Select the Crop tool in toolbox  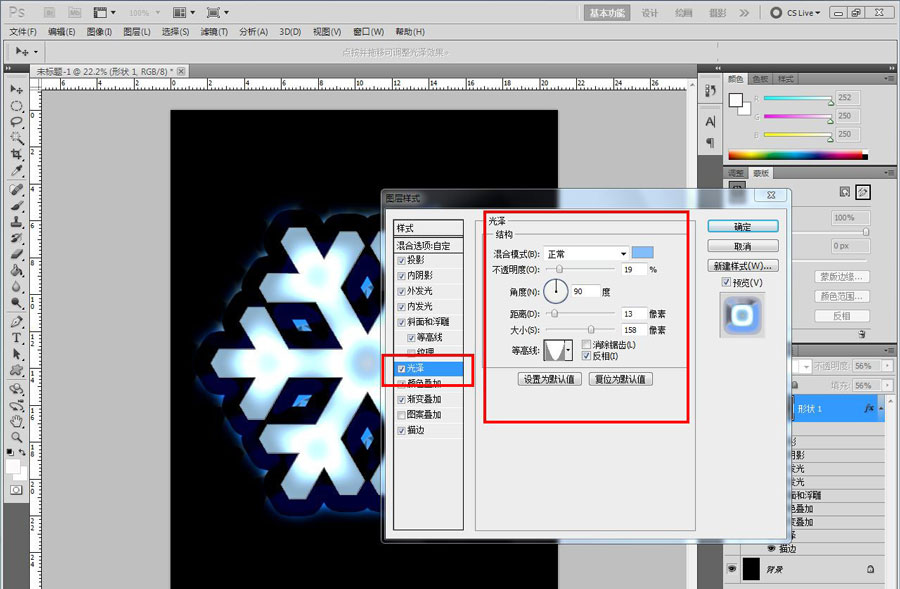point(17,155)
